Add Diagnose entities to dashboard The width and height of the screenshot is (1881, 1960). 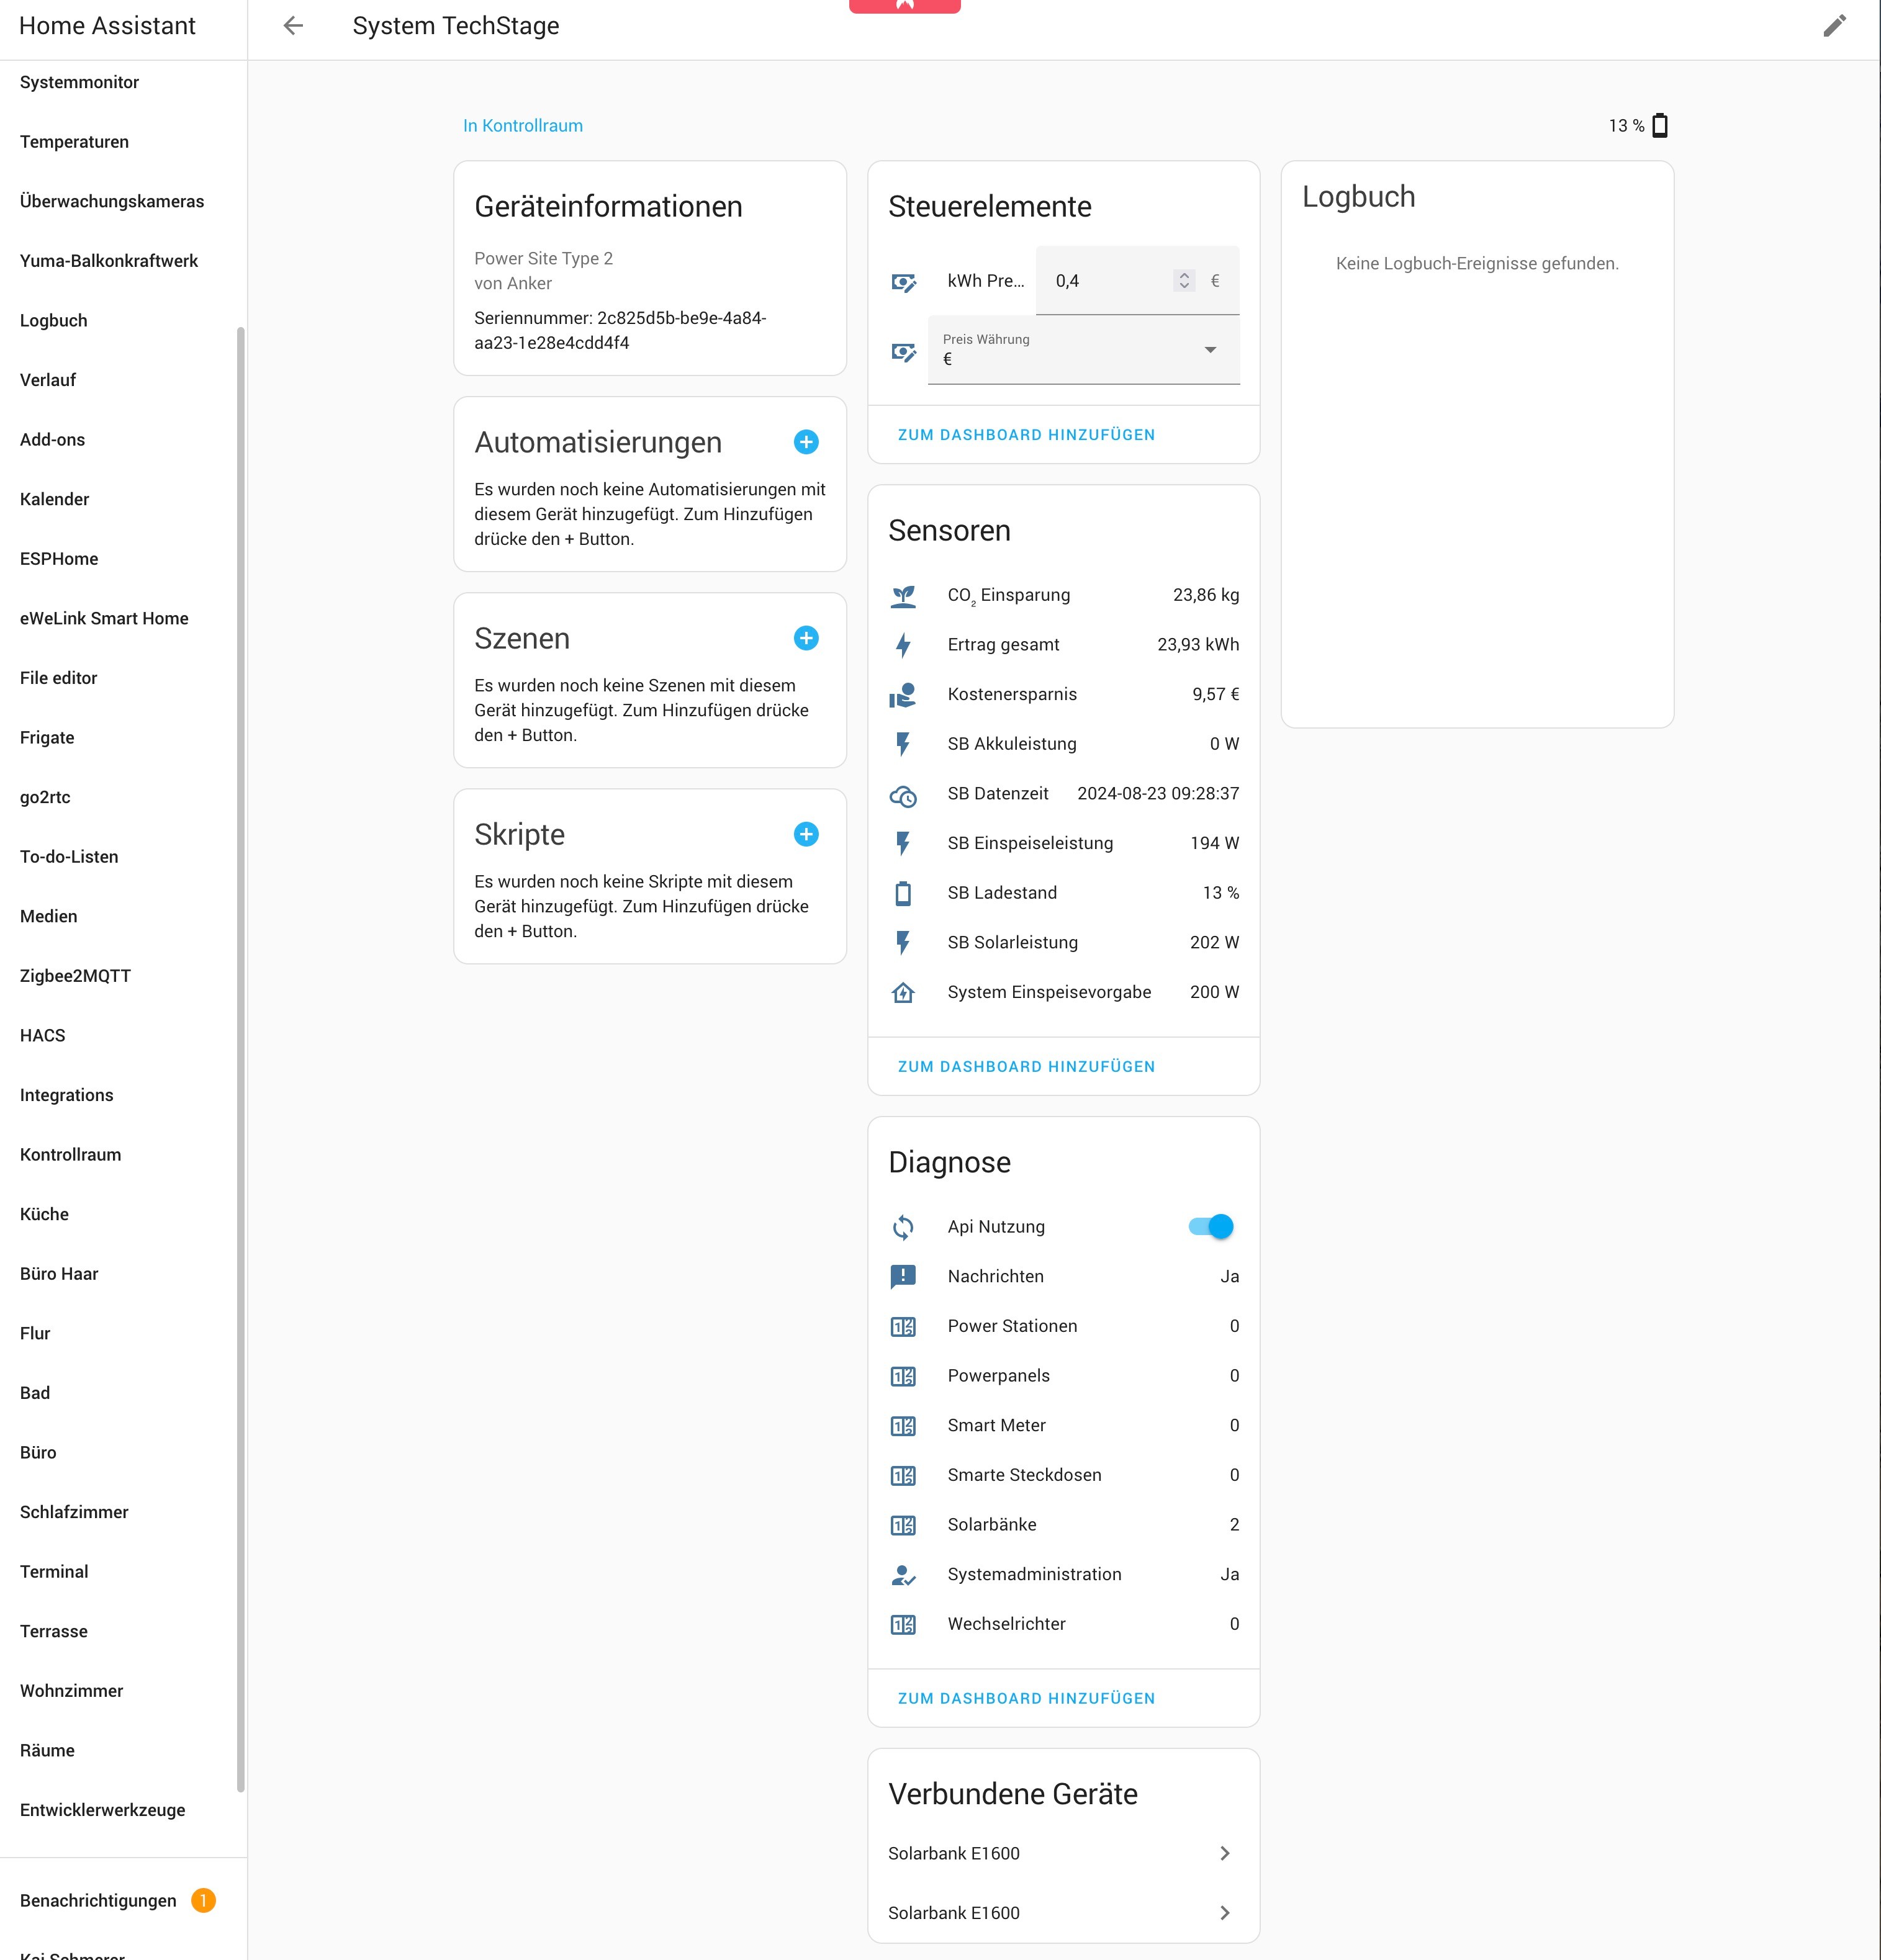click(x=1026, y=1699)
